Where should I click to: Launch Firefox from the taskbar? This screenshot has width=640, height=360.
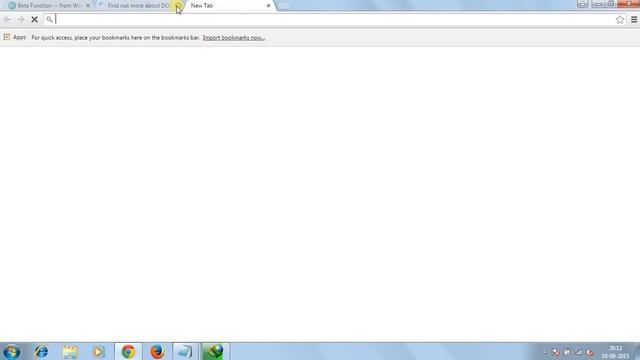(157, 351)
